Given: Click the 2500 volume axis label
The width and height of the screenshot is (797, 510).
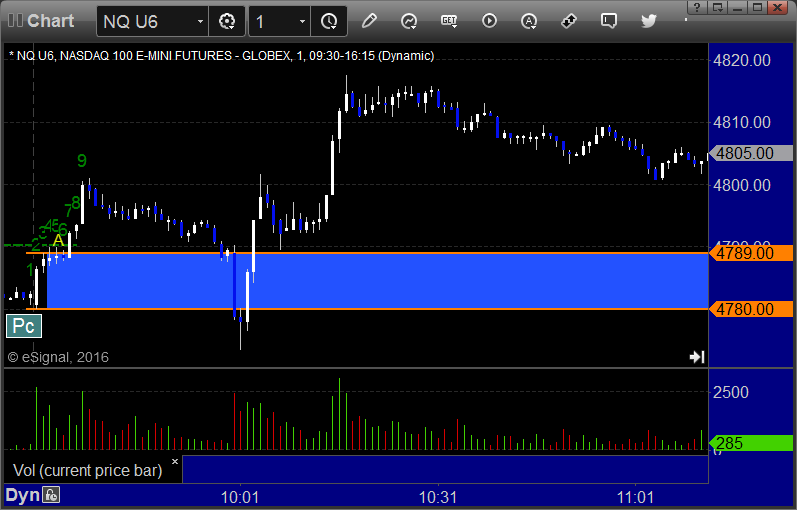Looking at the screenshot, I should point(730,392).
